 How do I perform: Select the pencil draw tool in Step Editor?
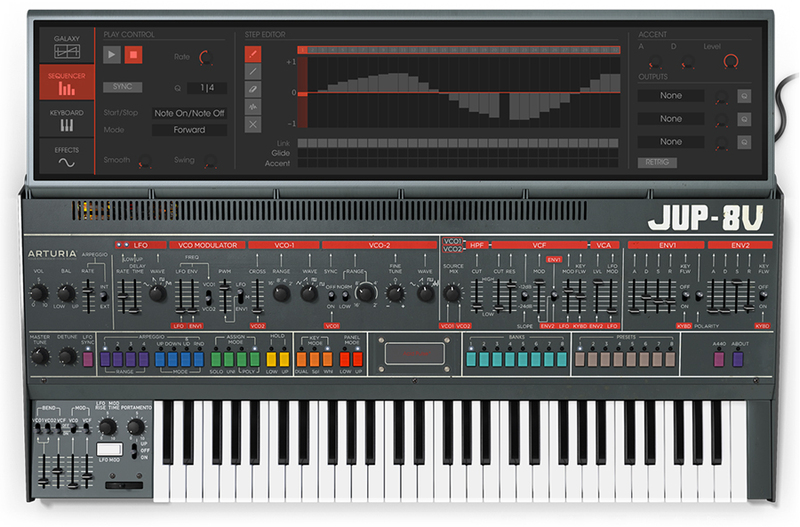(x=253, y=54)
